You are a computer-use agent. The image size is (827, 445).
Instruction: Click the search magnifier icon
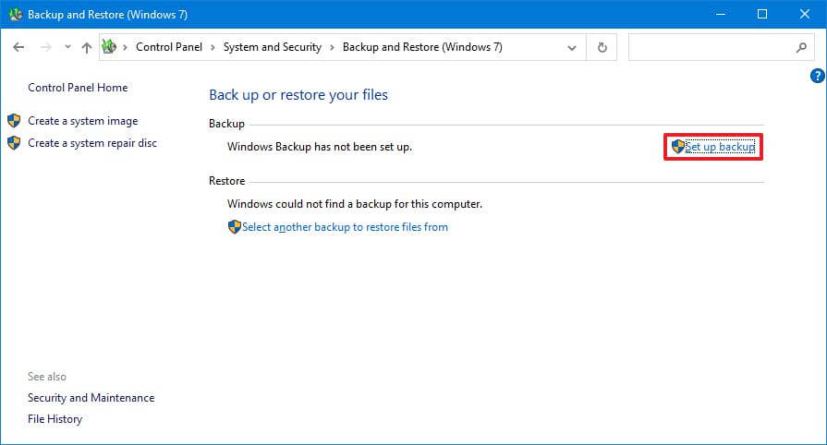coord(801,47)
